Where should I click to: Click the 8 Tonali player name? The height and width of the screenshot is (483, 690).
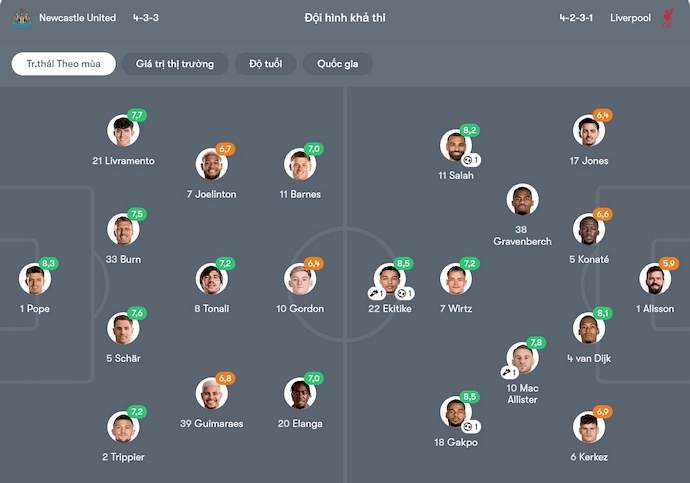212,309
